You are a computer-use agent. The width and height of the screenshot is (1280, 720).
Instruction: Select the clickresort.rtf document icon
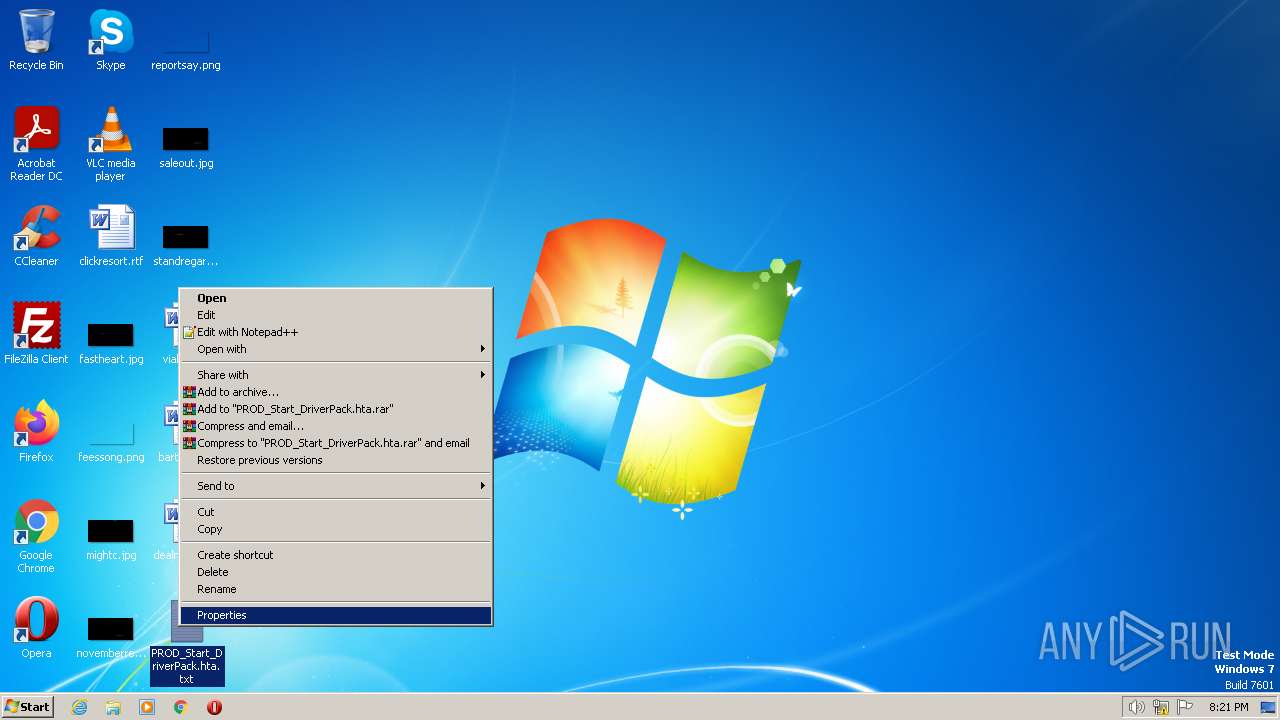[110, 236]
